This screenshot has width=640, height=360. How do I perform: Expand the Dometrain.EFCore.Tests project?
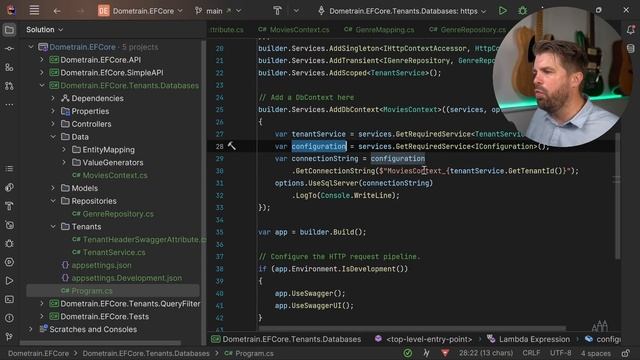coord(42,316)
